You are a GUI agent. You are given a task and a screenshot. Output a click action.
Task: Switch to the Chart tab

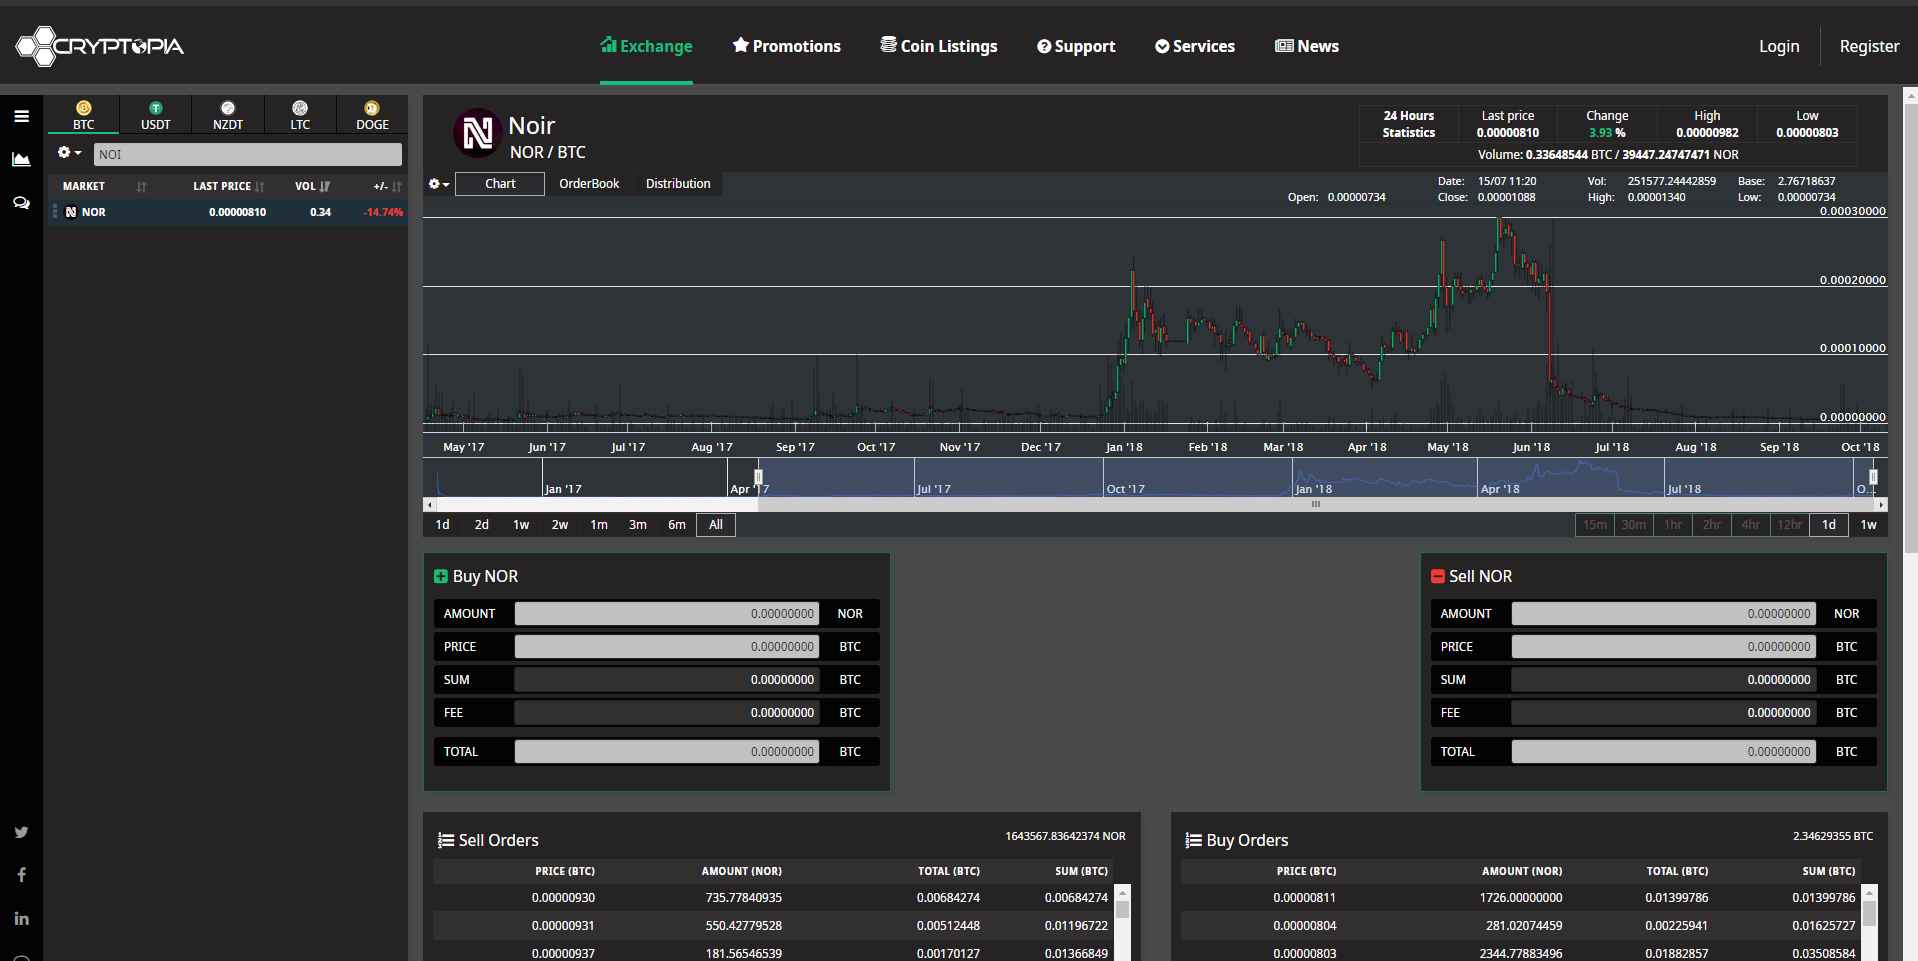pyautogui.click(x=500, y=184)
